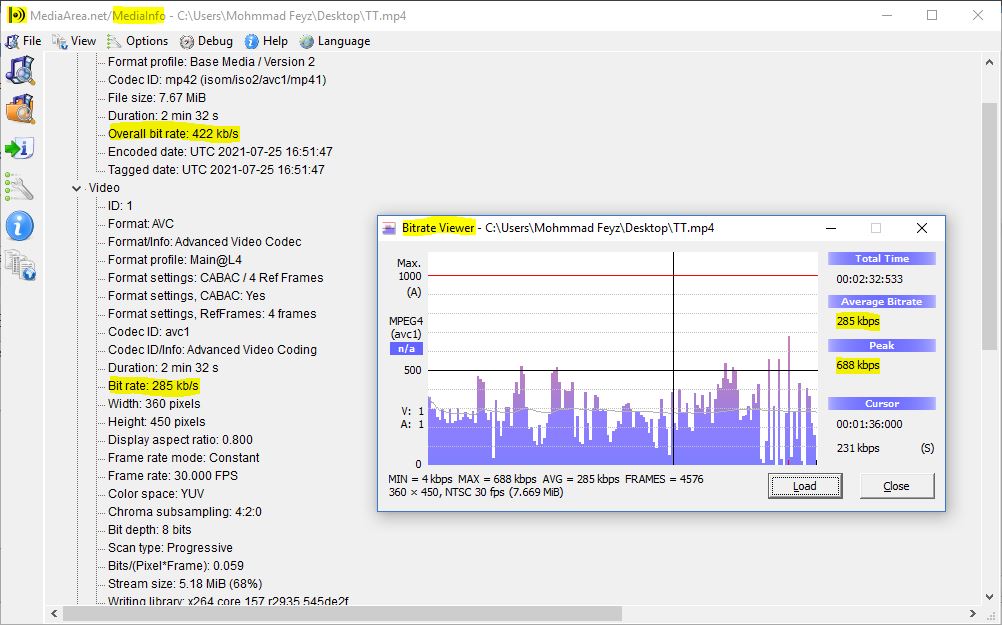Select the 'Format profile: Main@L4' row
Image resolution: width=1002 pixels, height=625 pixels.
pyautogui.click(x=174, y=260)
